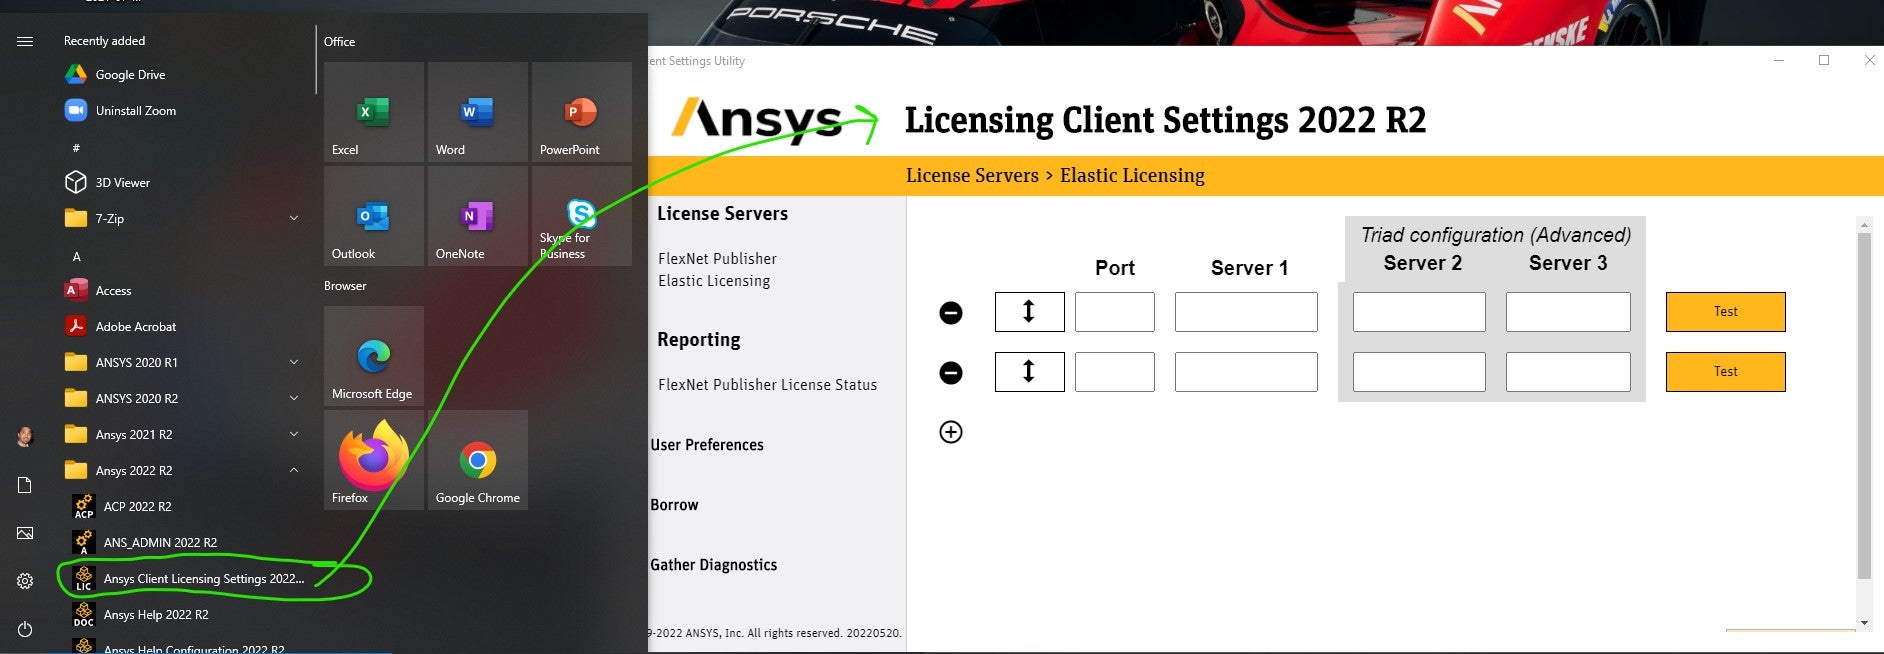Click the License Servers sidebar heading

(722, 214)
